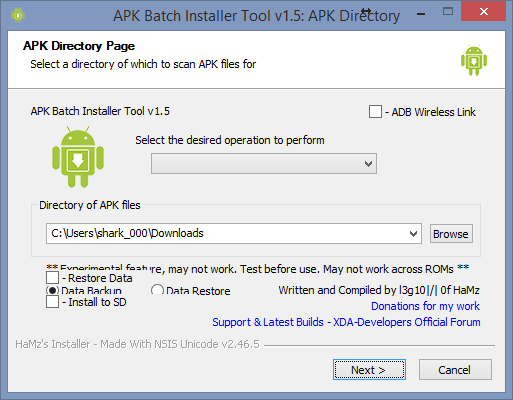Tick the Restore Data checkbox
Image resolution: width=513 pixels, height=400 pixels.
pyautogui.click(x=52, y=277)
